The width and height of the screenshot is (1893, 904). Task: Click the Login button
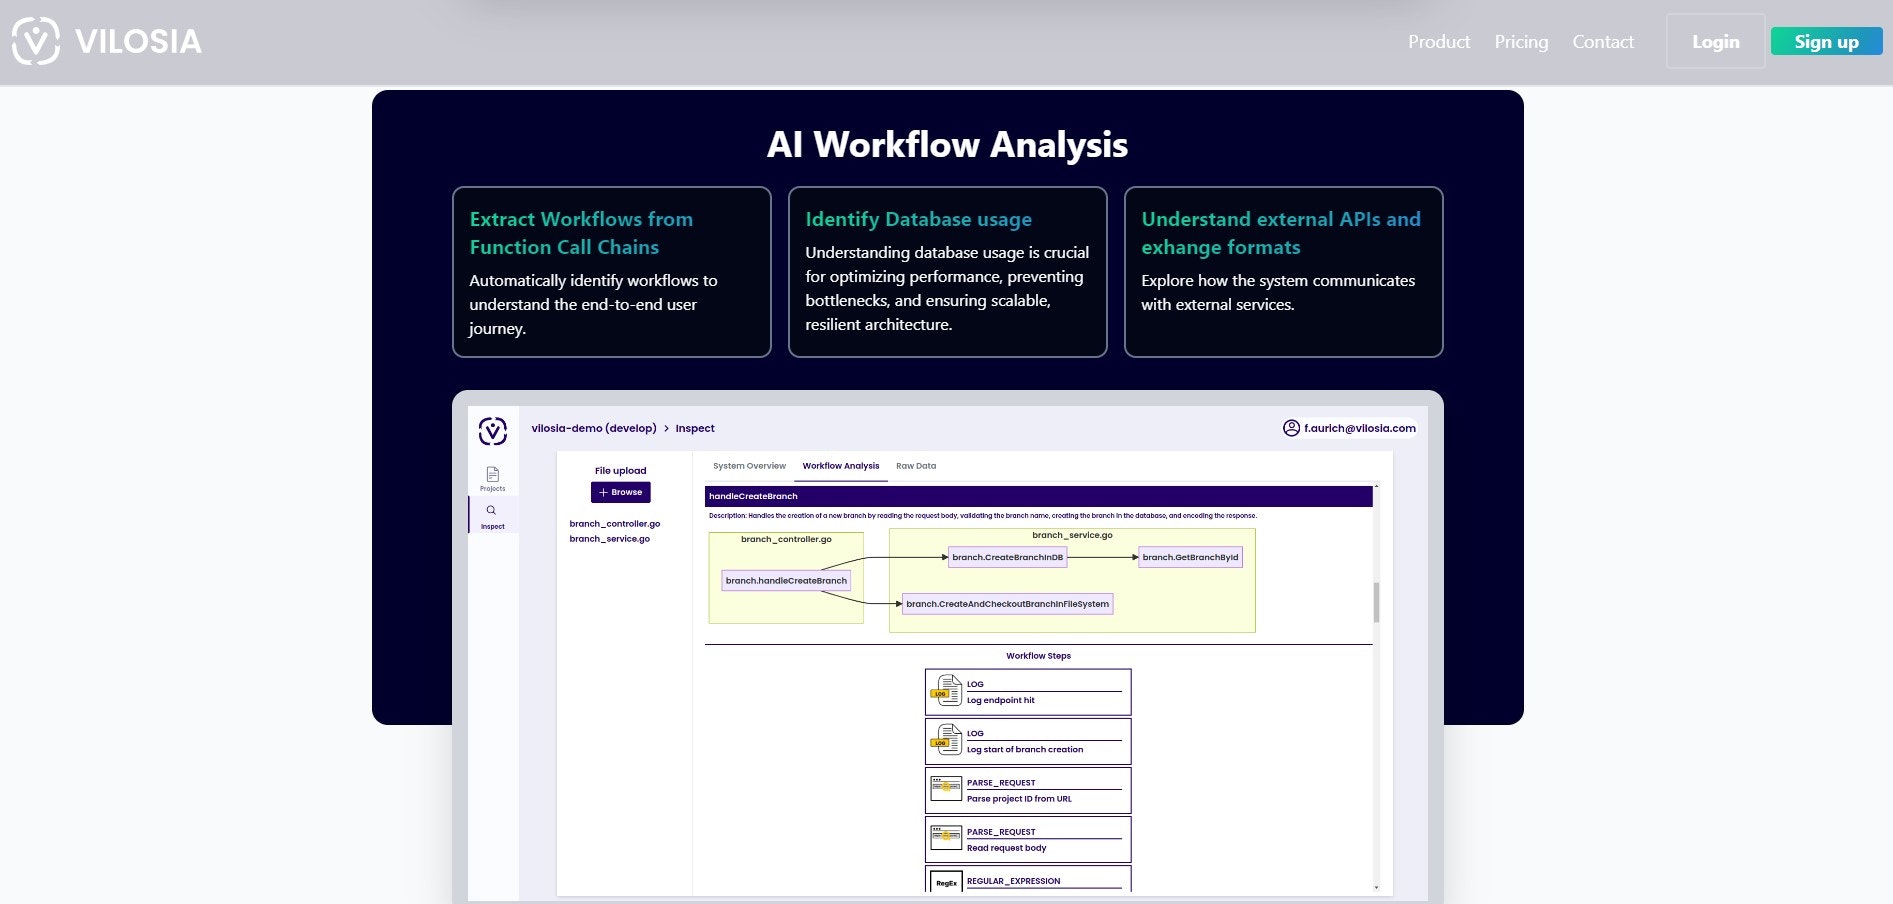click(1716, 41)
